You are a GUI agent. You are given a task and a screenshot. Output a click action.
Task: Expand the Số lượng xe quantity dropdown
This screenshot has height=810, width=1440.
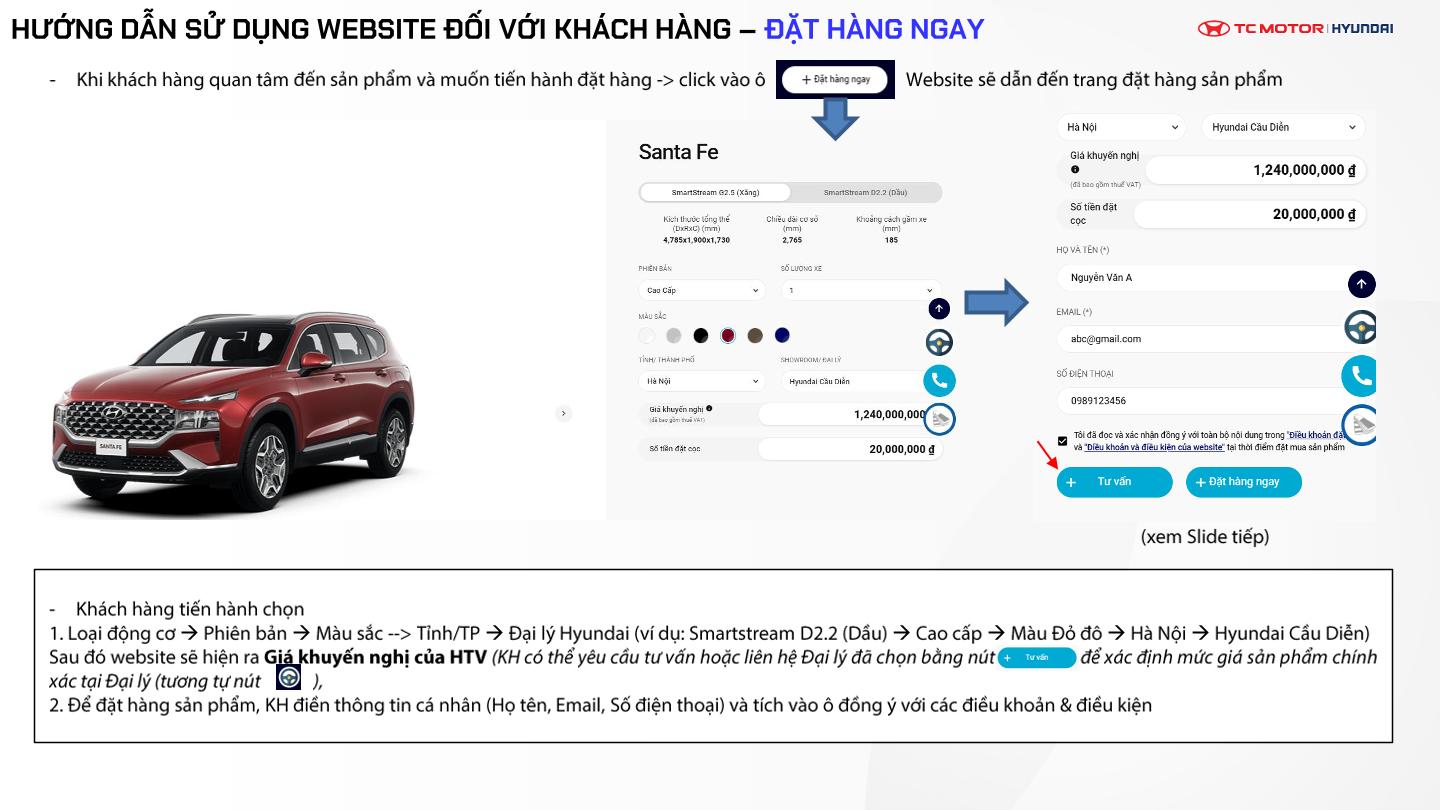point(860,291)
